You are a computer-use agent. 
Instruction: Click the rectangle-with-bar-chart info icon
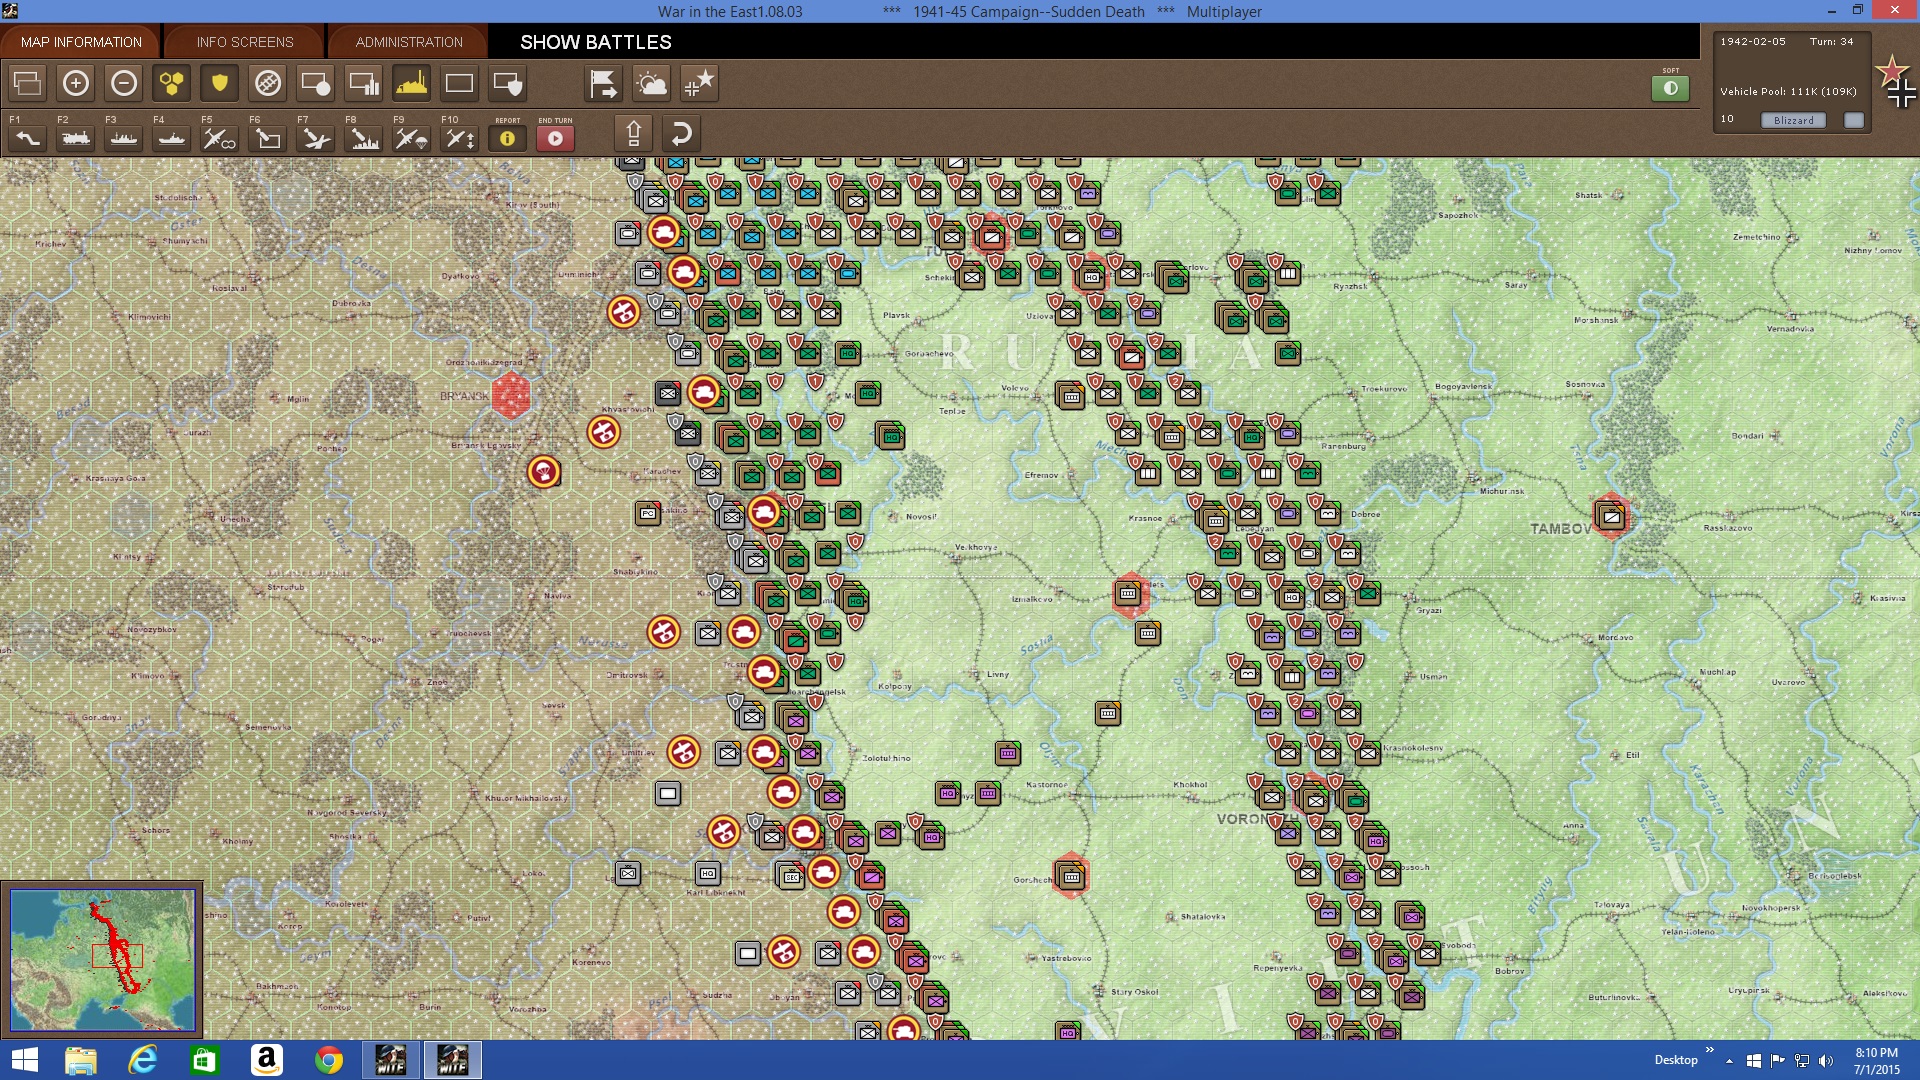(x=364, y=83)
